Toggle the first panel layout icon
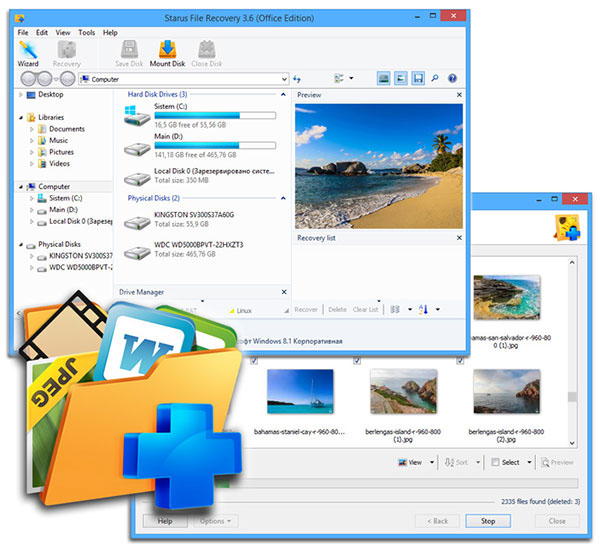Viewport: 600px width, 544px height. 383,78
